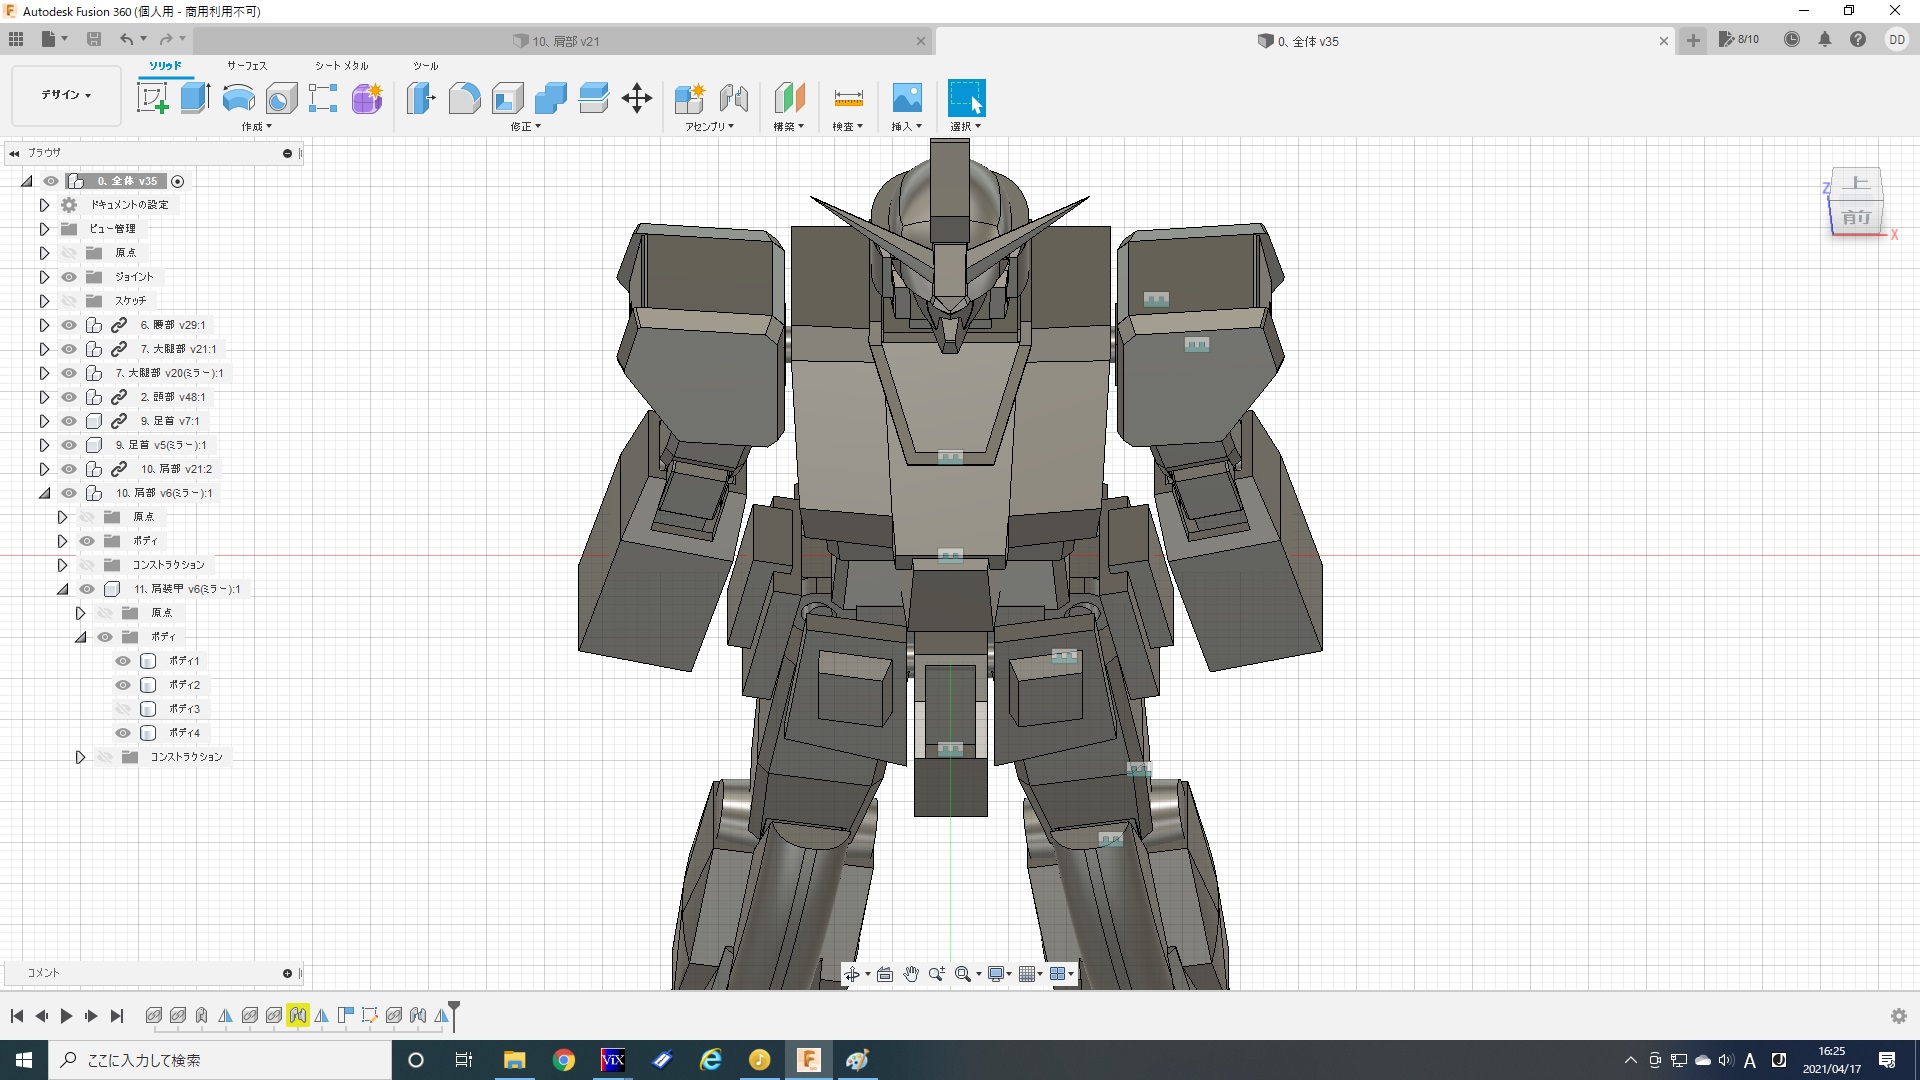Click the Measure tool icon
This screenshot has height=1080, width=1920.
pyautogui.click(x=848, y=98)
